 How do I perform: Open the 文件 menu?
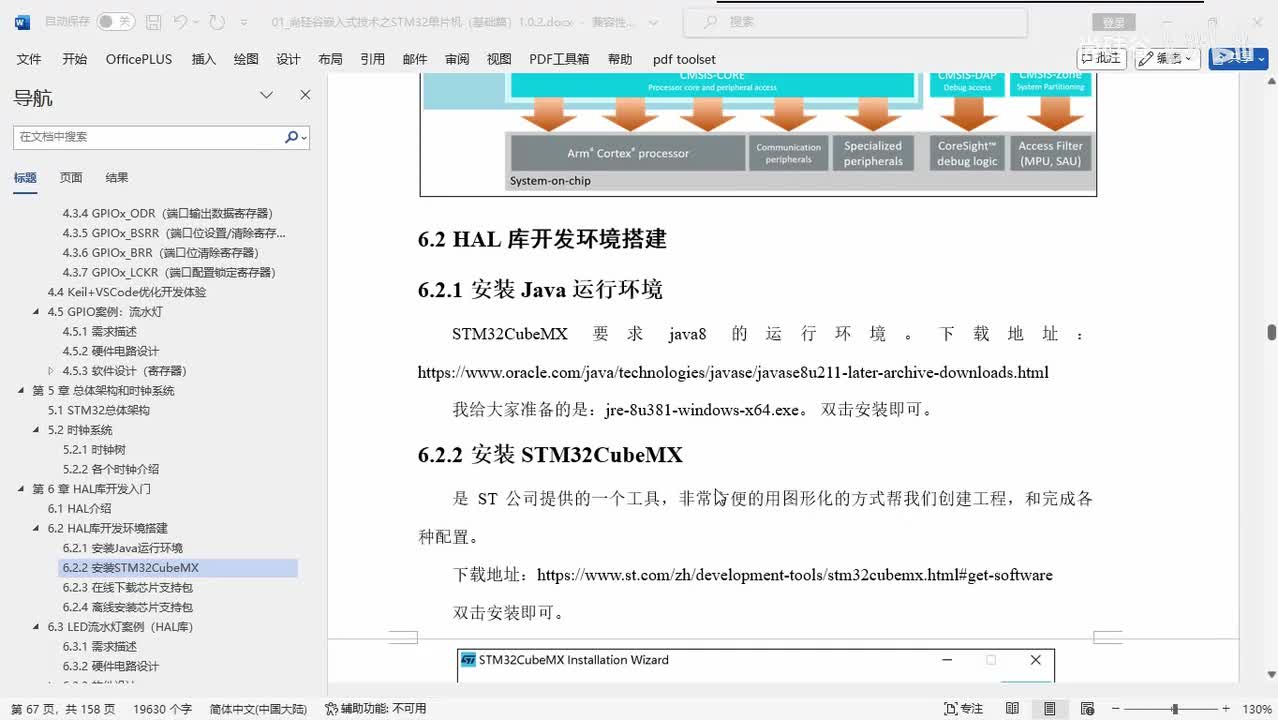[x=29, y=59]
